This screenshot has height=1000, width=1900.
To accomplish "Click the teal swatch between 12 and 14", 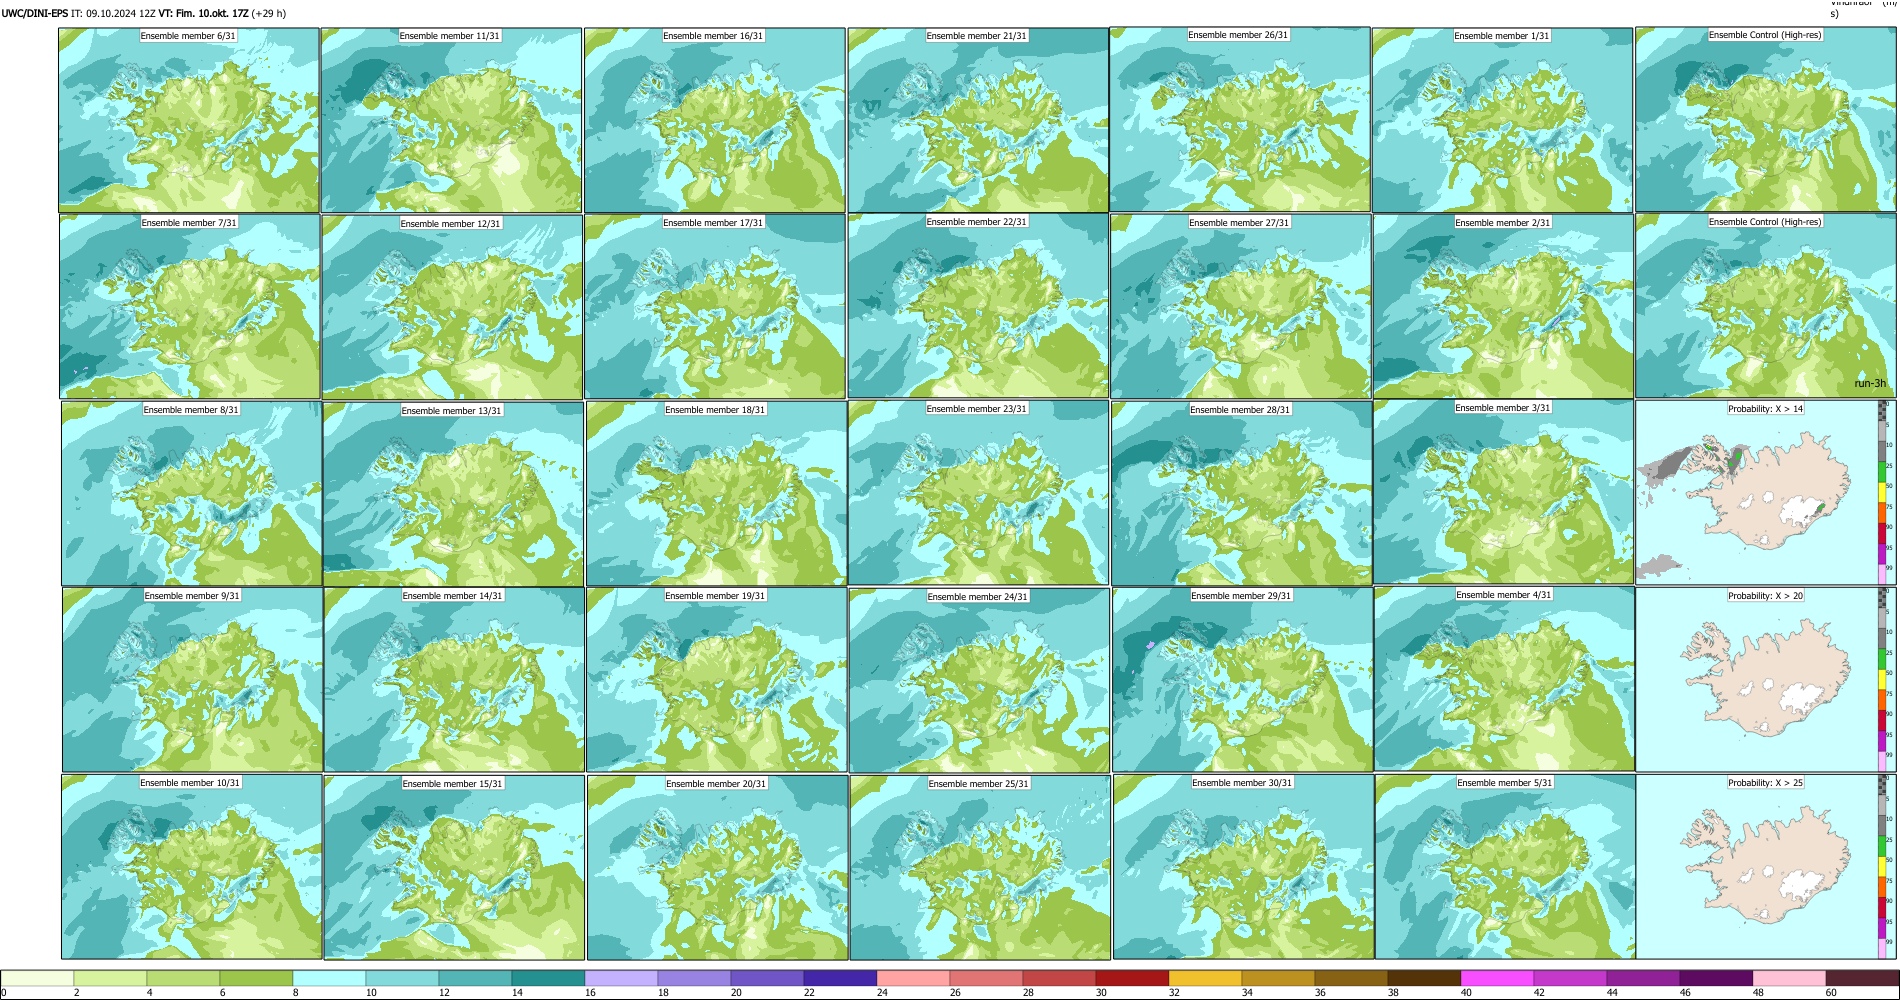I will point(475,978).
